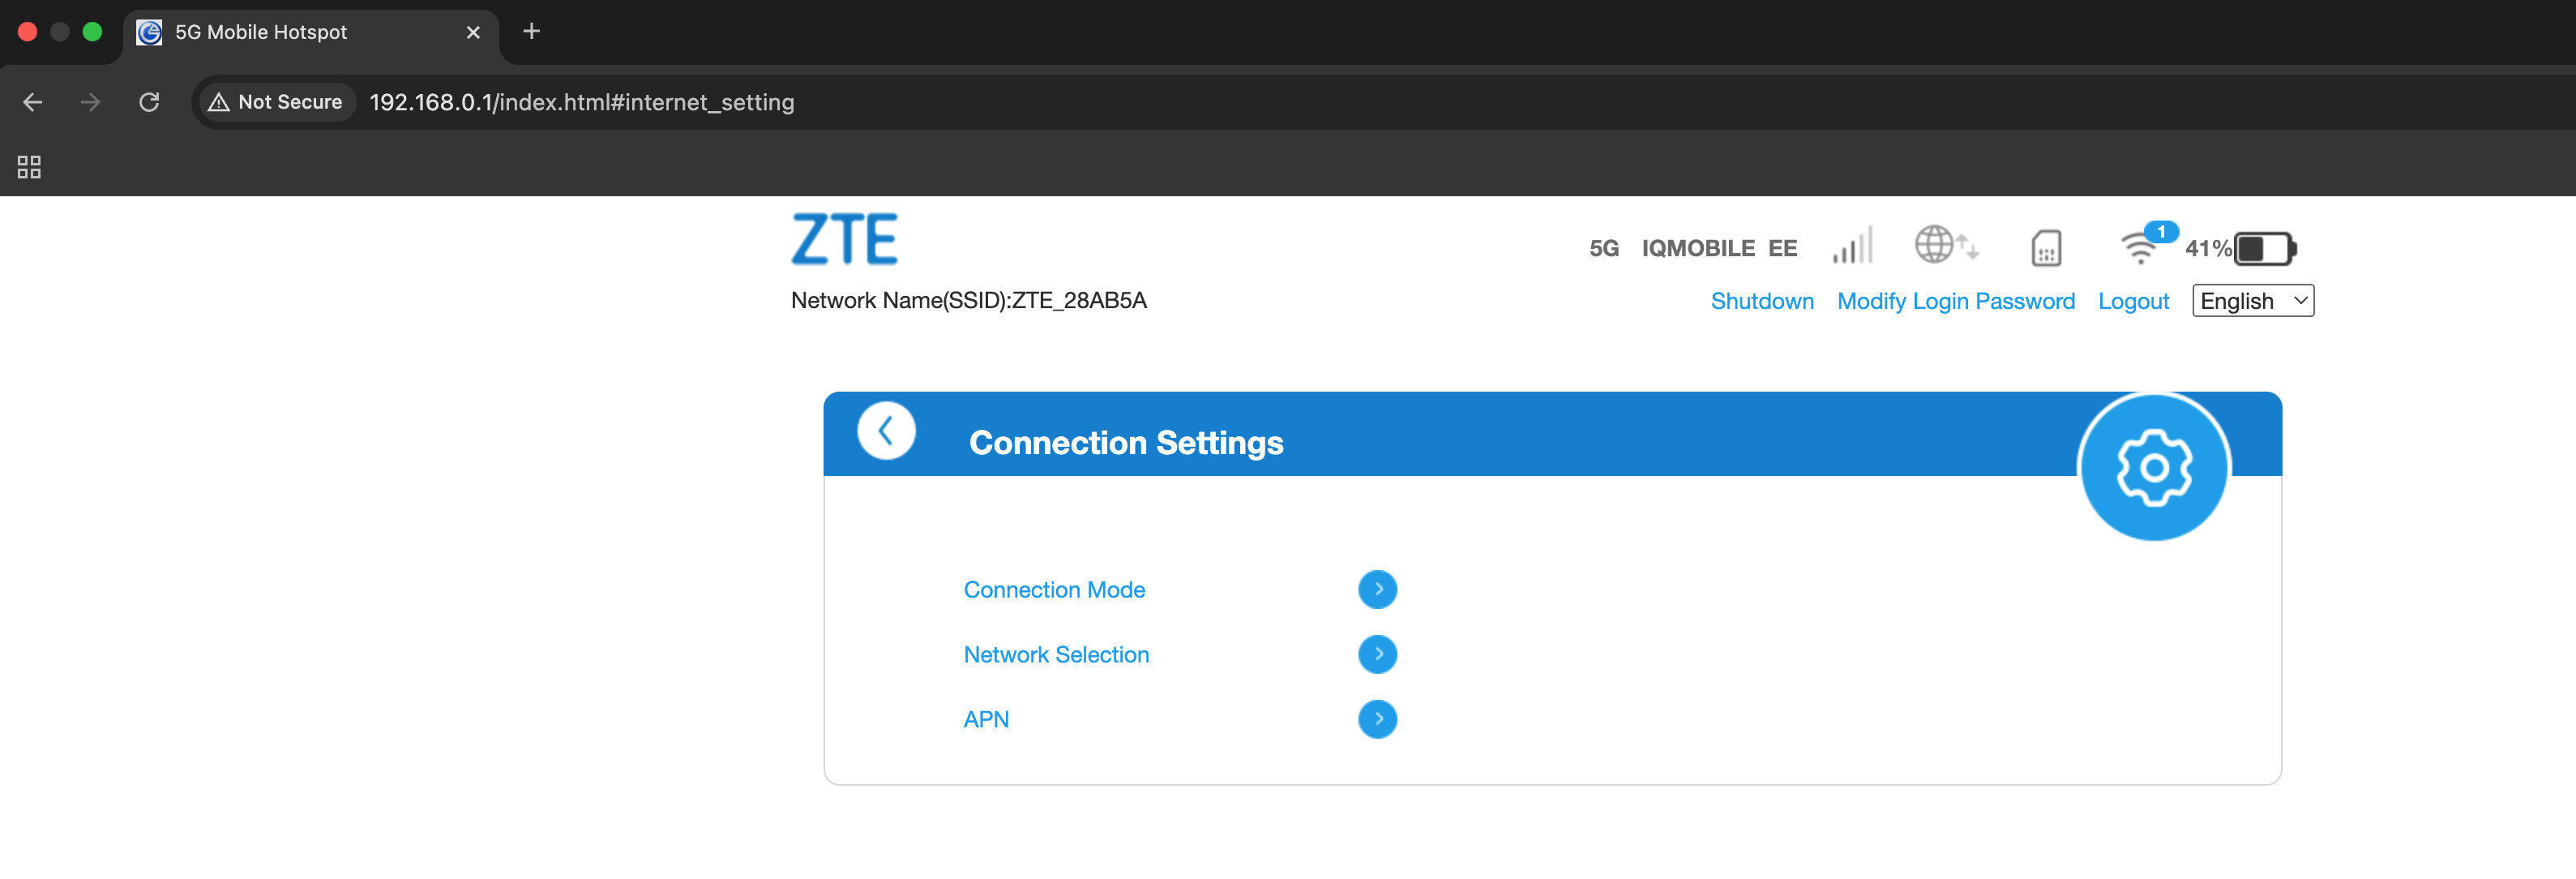Click the back arrow in Connection Settings header
Viewport: 2576px width, 879px height.
884,429
